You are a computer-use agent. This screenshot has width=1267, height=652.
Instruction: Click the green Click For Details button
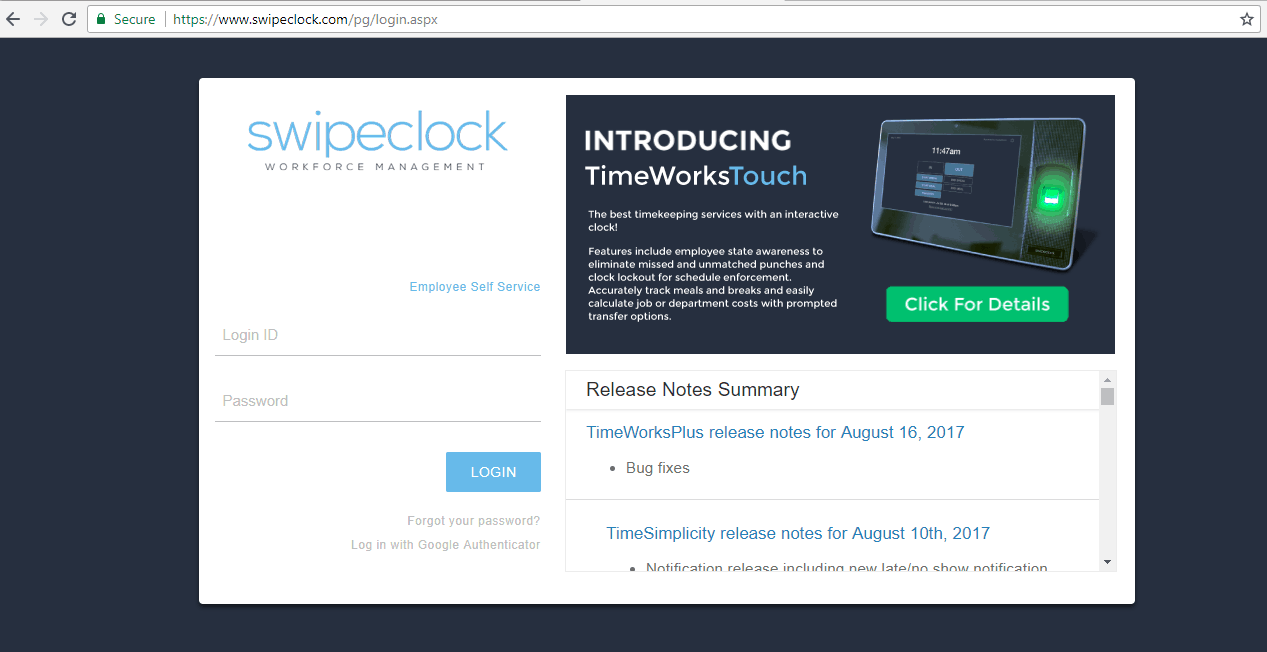(977, 304)
